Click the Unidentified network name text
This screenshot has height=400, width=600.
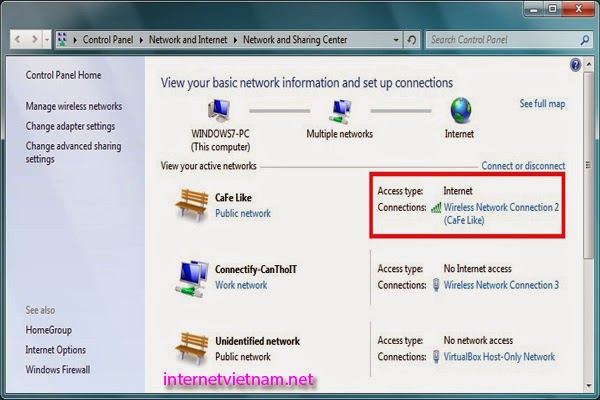click(x=258, y=341)
